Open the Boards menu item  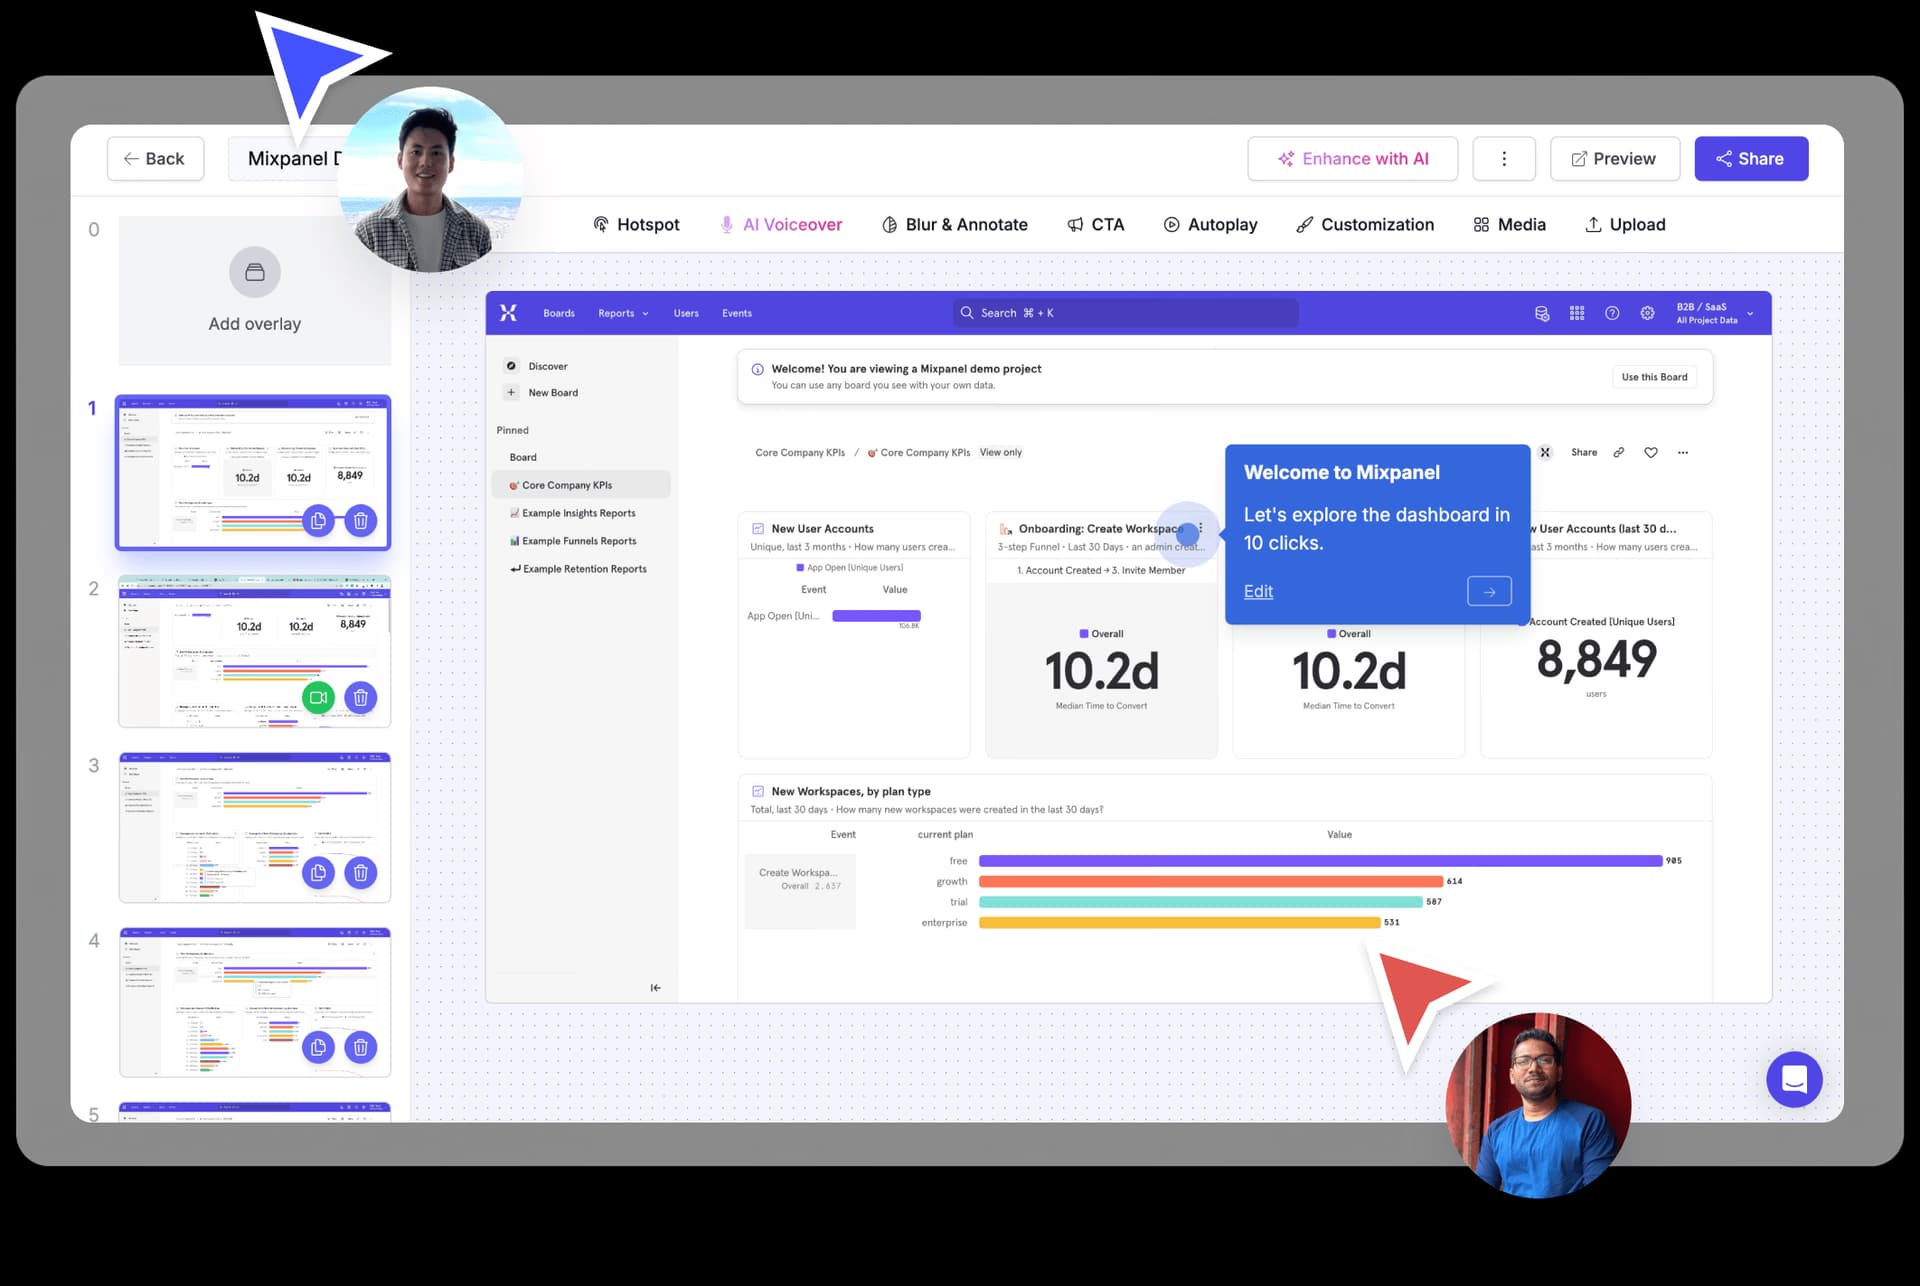[x=558, y=313]
